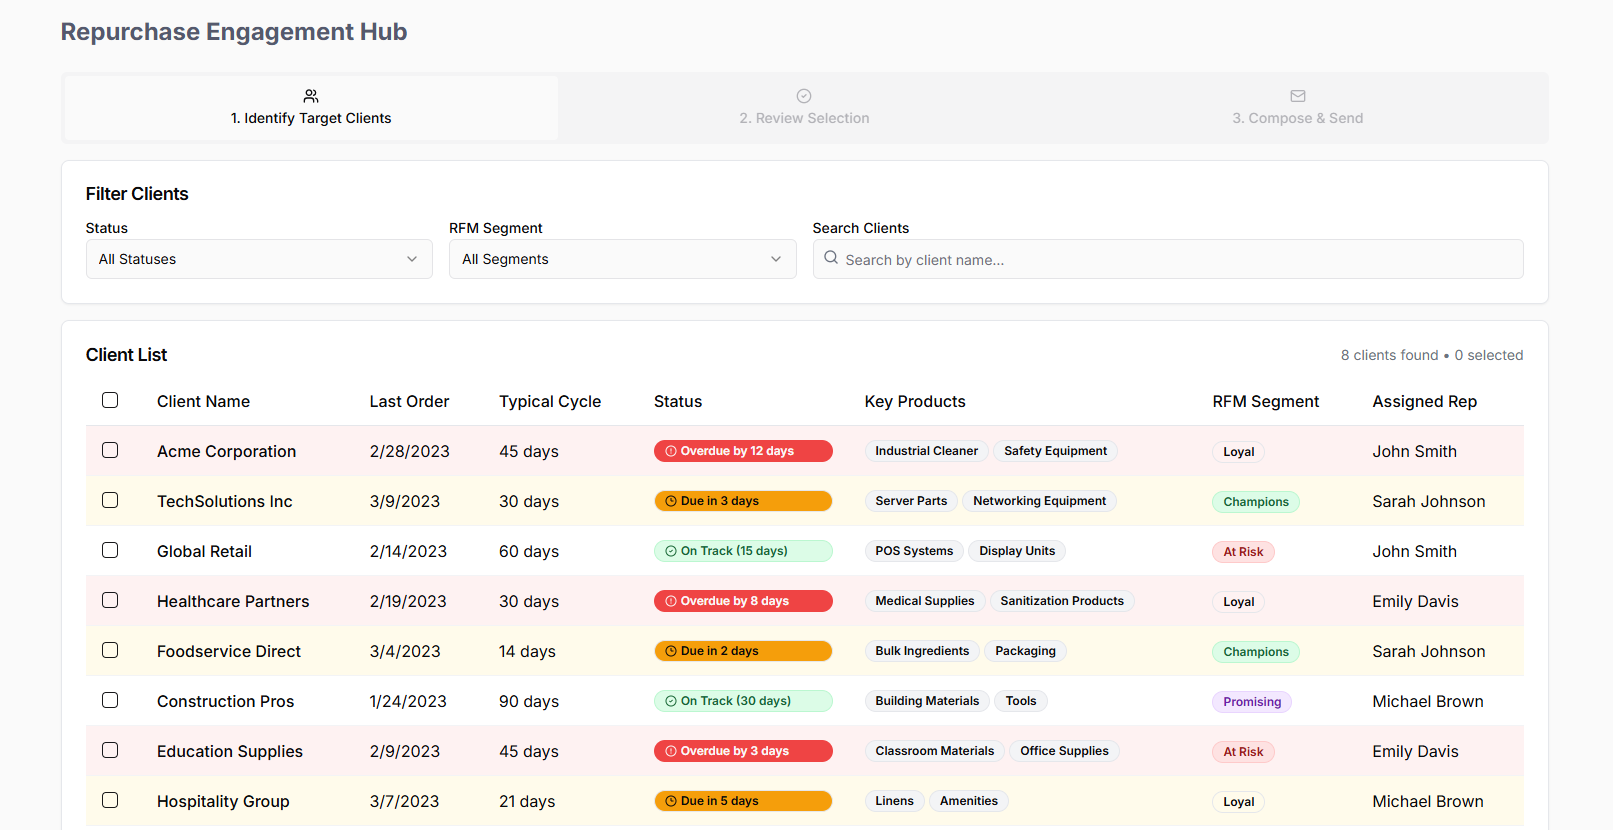Open the All Statuses dropdown
Screen dimensions: 1613x830
point(259,259)
